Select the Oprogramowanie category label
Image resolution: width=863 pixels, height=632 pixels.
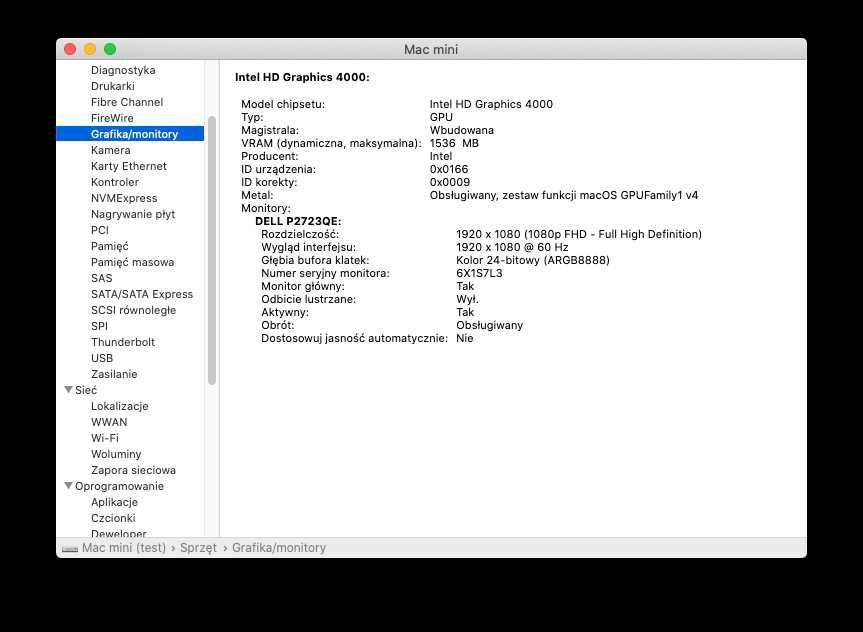tap(119, 486)
